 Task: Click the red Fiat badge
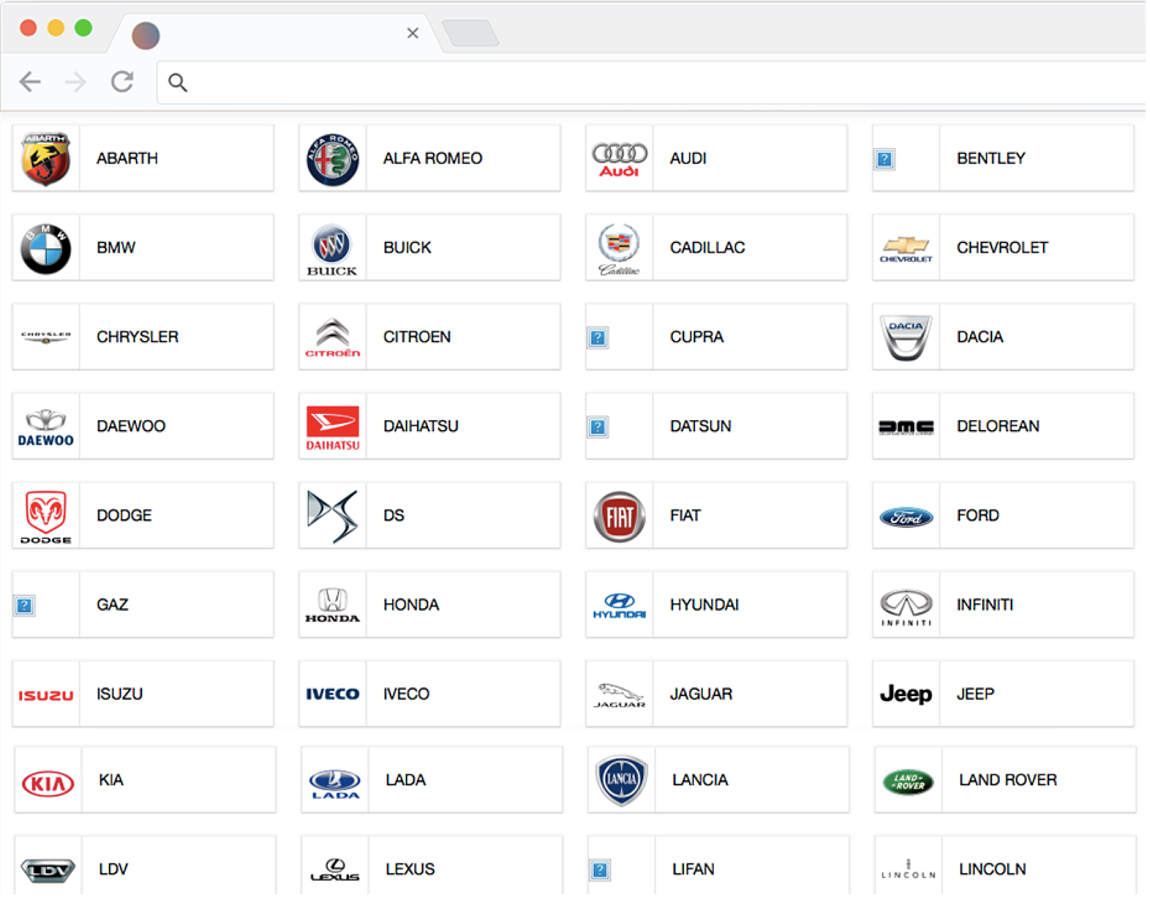[619, 516]
